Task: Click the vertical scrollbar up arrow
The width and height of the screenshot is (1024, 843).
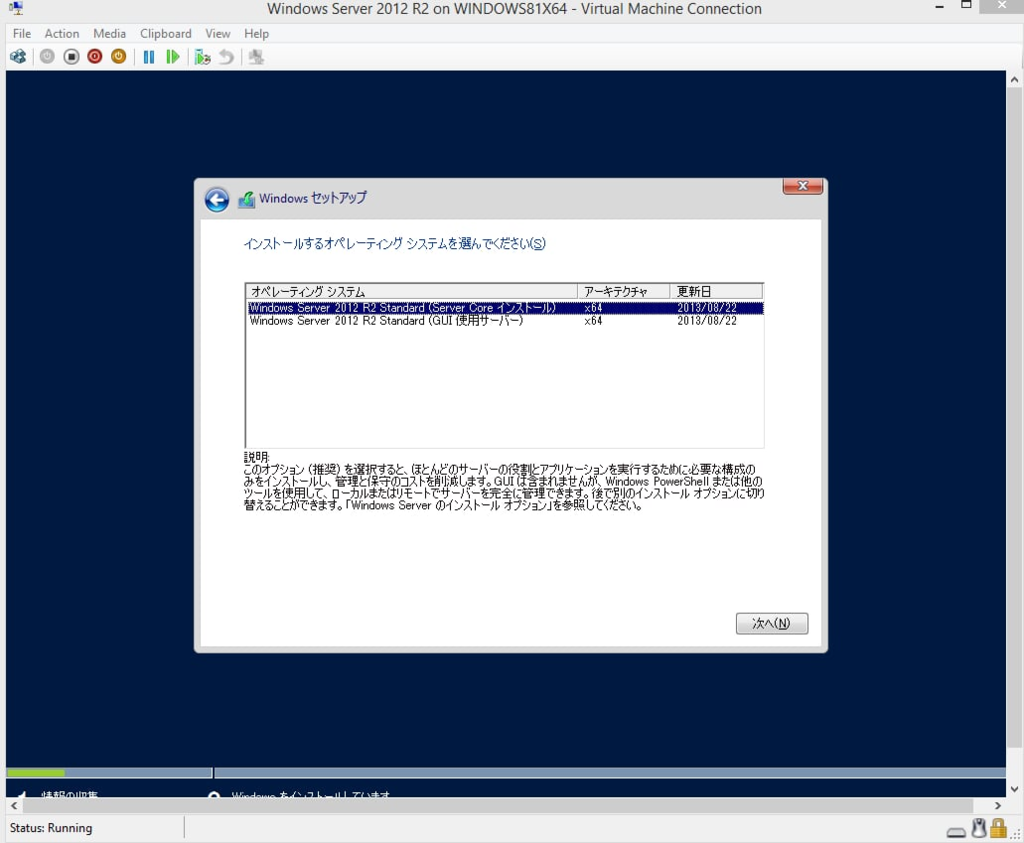Action: click(x=1014, y=80)
